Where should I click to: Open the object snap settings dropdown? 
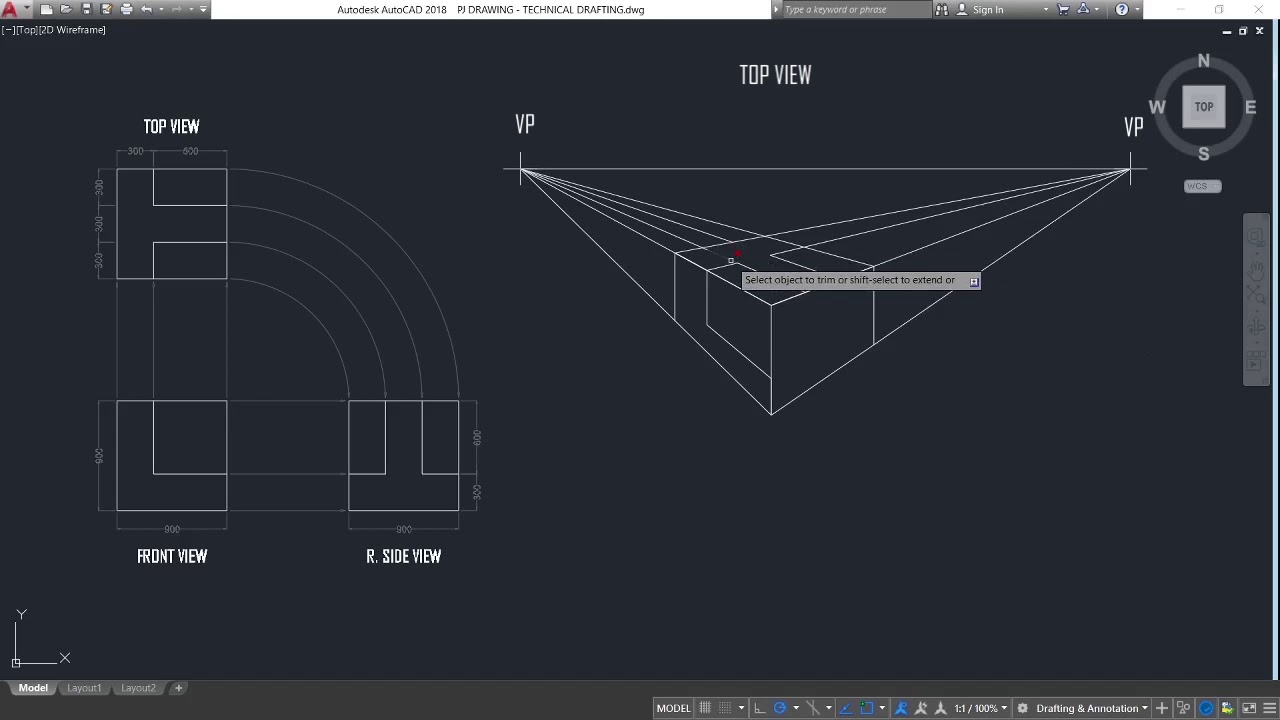pyautogui.click(x=882, y=708)
